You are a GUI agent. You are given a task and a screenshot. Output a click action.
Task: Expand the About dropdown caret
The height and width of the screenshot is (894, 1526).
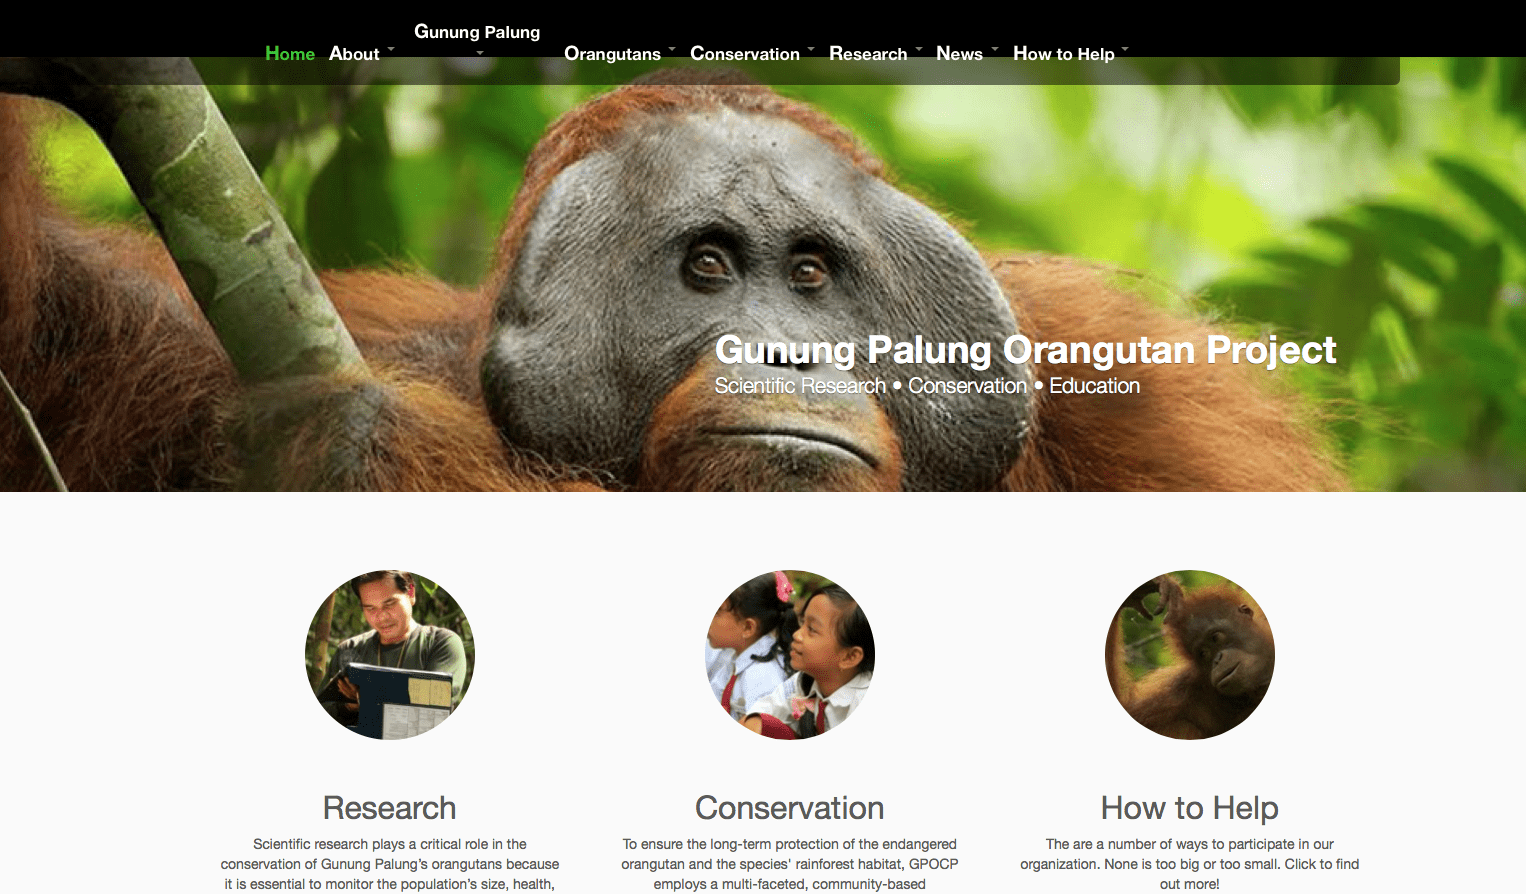point(391,48)
